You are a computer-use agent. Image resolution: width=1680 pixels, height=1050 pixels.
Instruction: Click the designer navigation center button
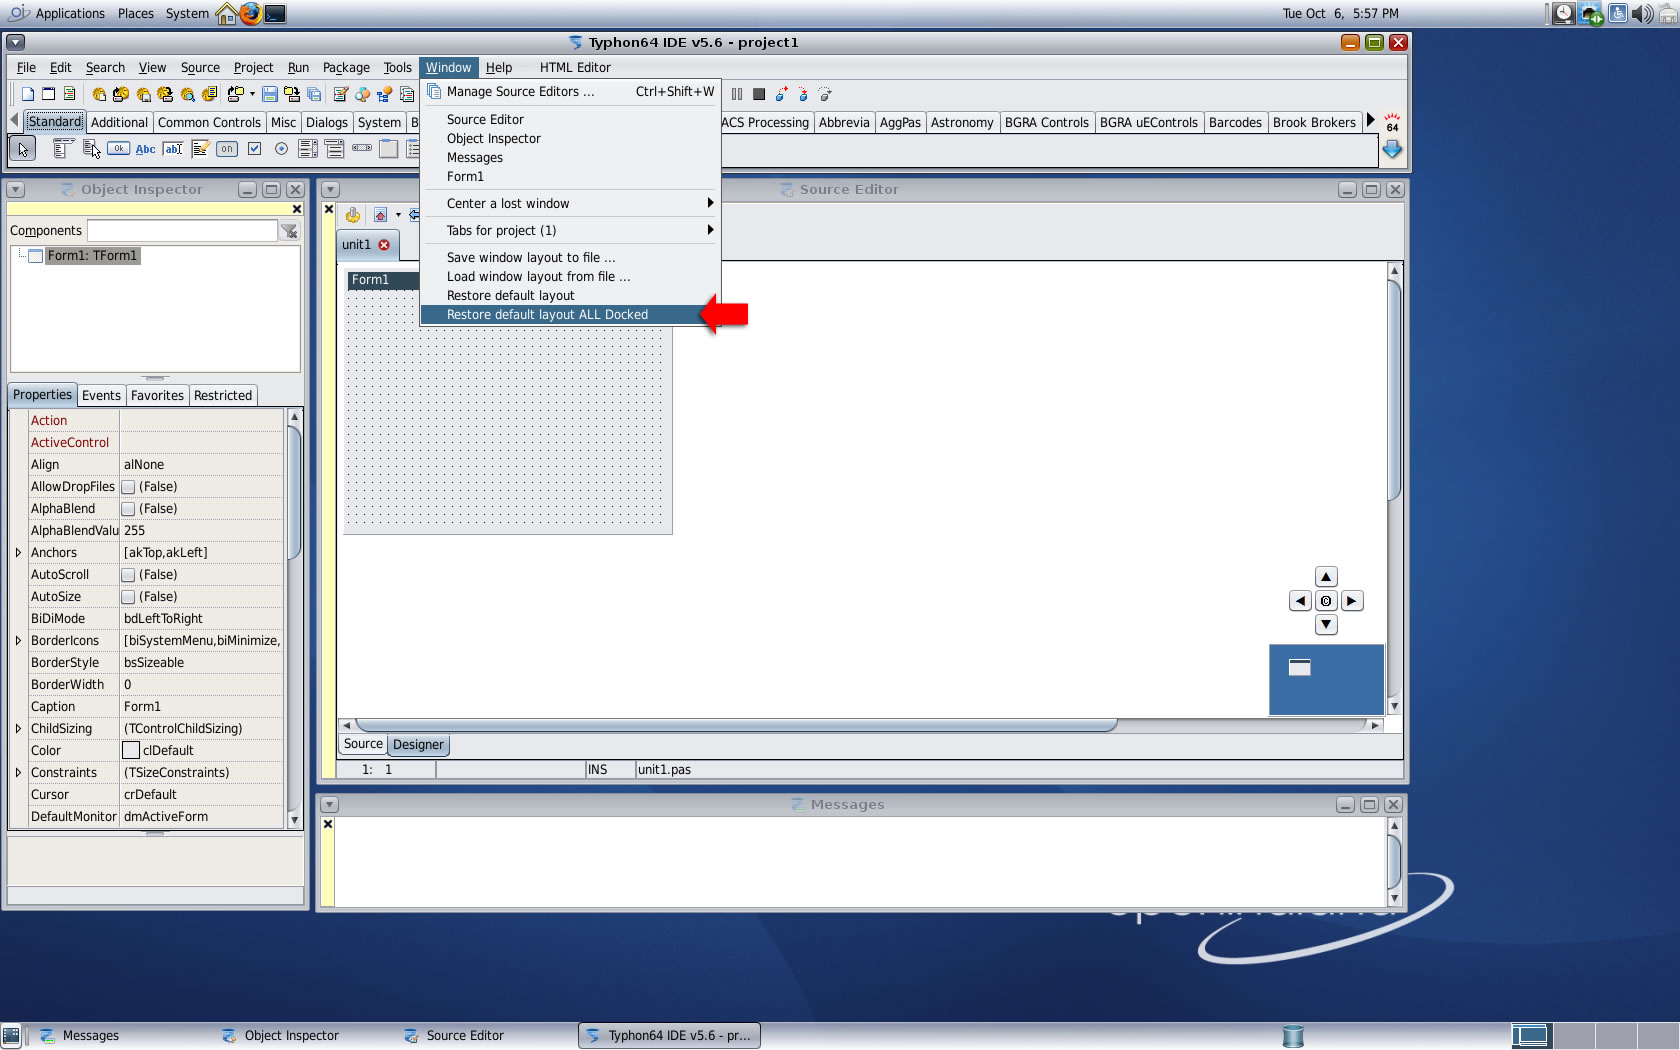pos(1326,601)
